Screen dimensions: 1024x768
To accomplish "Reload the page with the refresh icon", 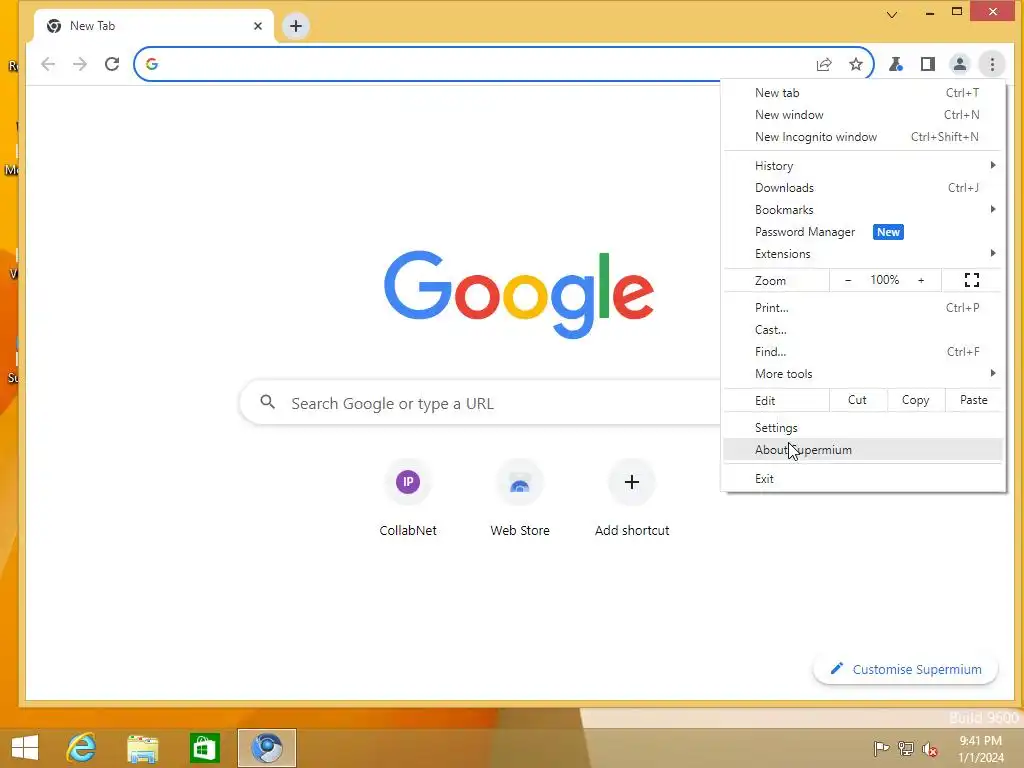I will pos(112,64).
